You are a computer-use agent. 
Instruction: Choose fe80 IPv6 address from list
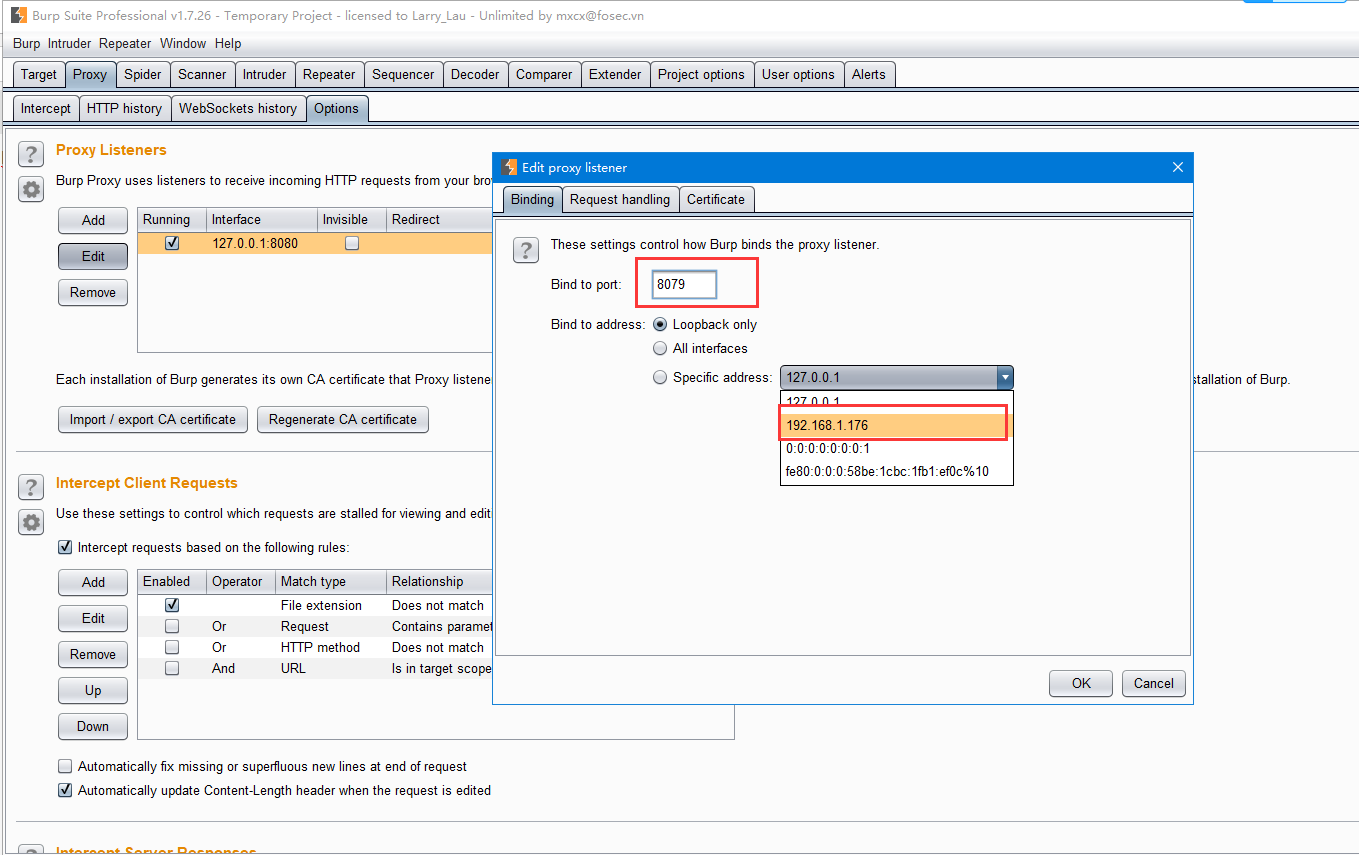897,471
